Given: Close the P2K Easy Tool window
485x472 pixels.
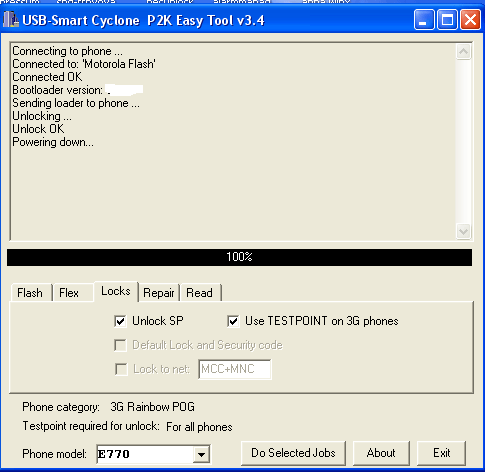Looking at the screenshot, I should (470, 20).
